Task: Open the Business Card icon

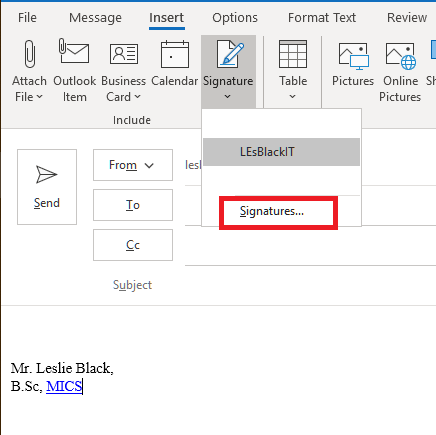Action: [x=124, y=54]
